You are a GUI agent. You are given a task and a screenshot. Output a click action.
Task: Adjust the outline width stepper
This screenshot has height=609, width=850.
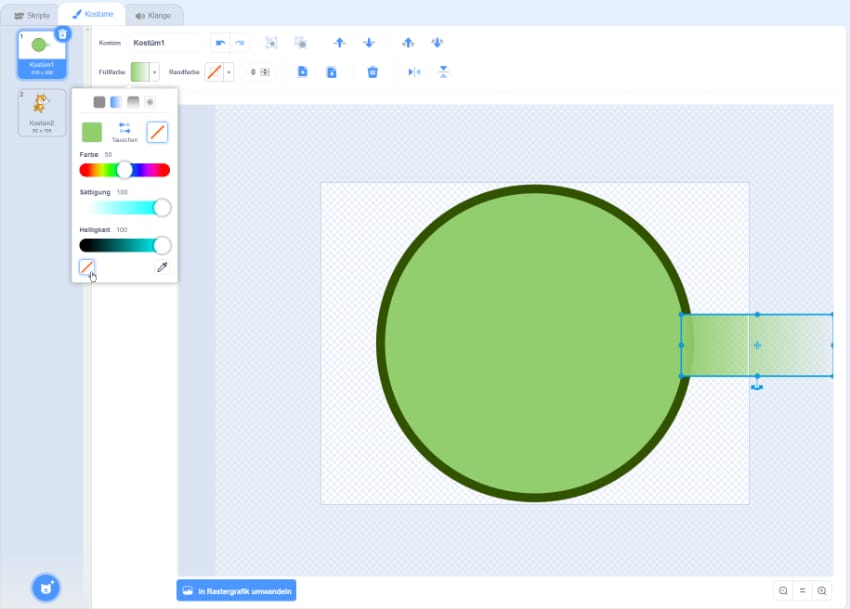point(265,72)
